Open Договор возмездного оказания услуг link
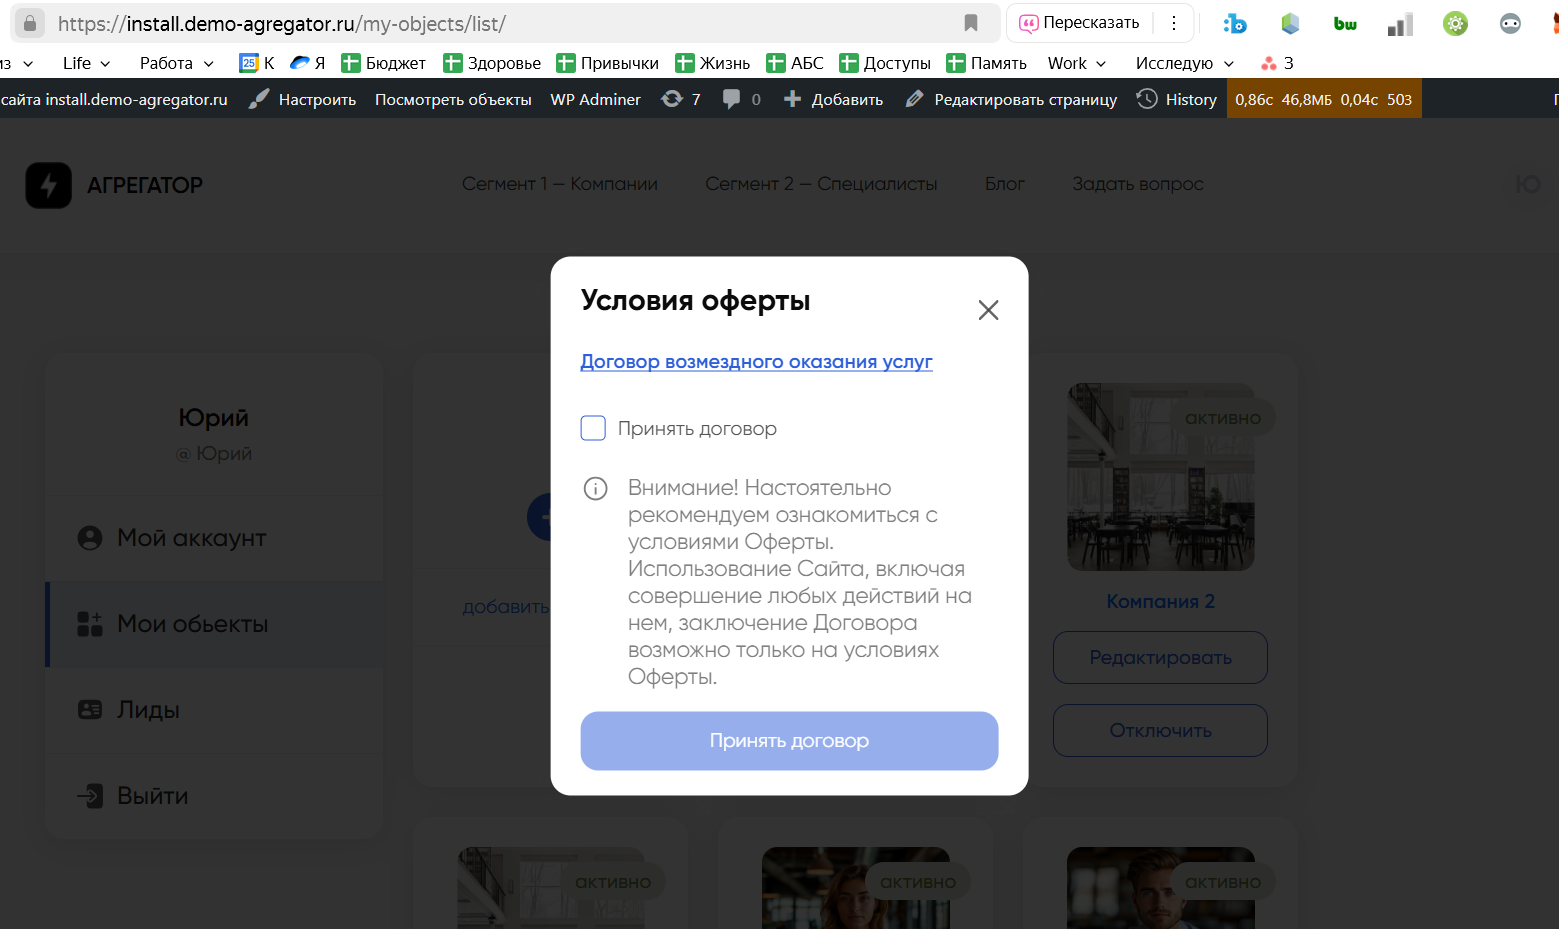This screenshot has width=1559, height=929. coord(756,362)
